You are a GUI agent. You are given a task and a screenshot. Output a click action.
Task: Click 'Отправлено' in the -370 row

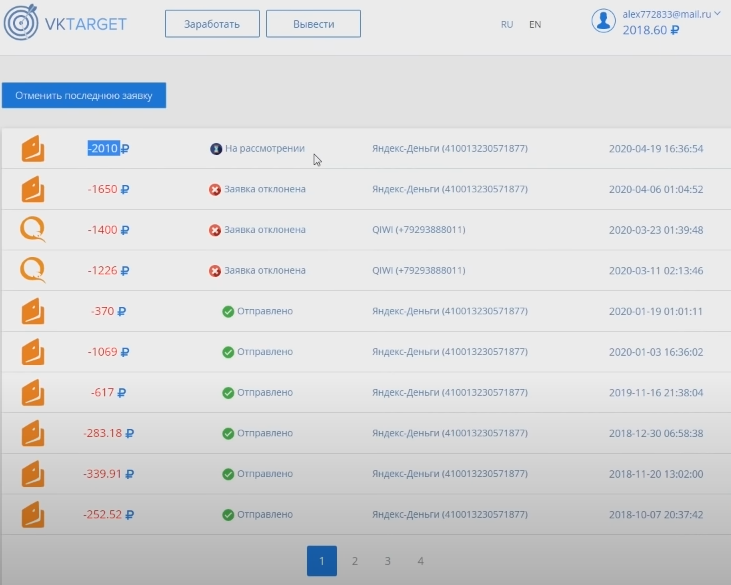[265, 311]
